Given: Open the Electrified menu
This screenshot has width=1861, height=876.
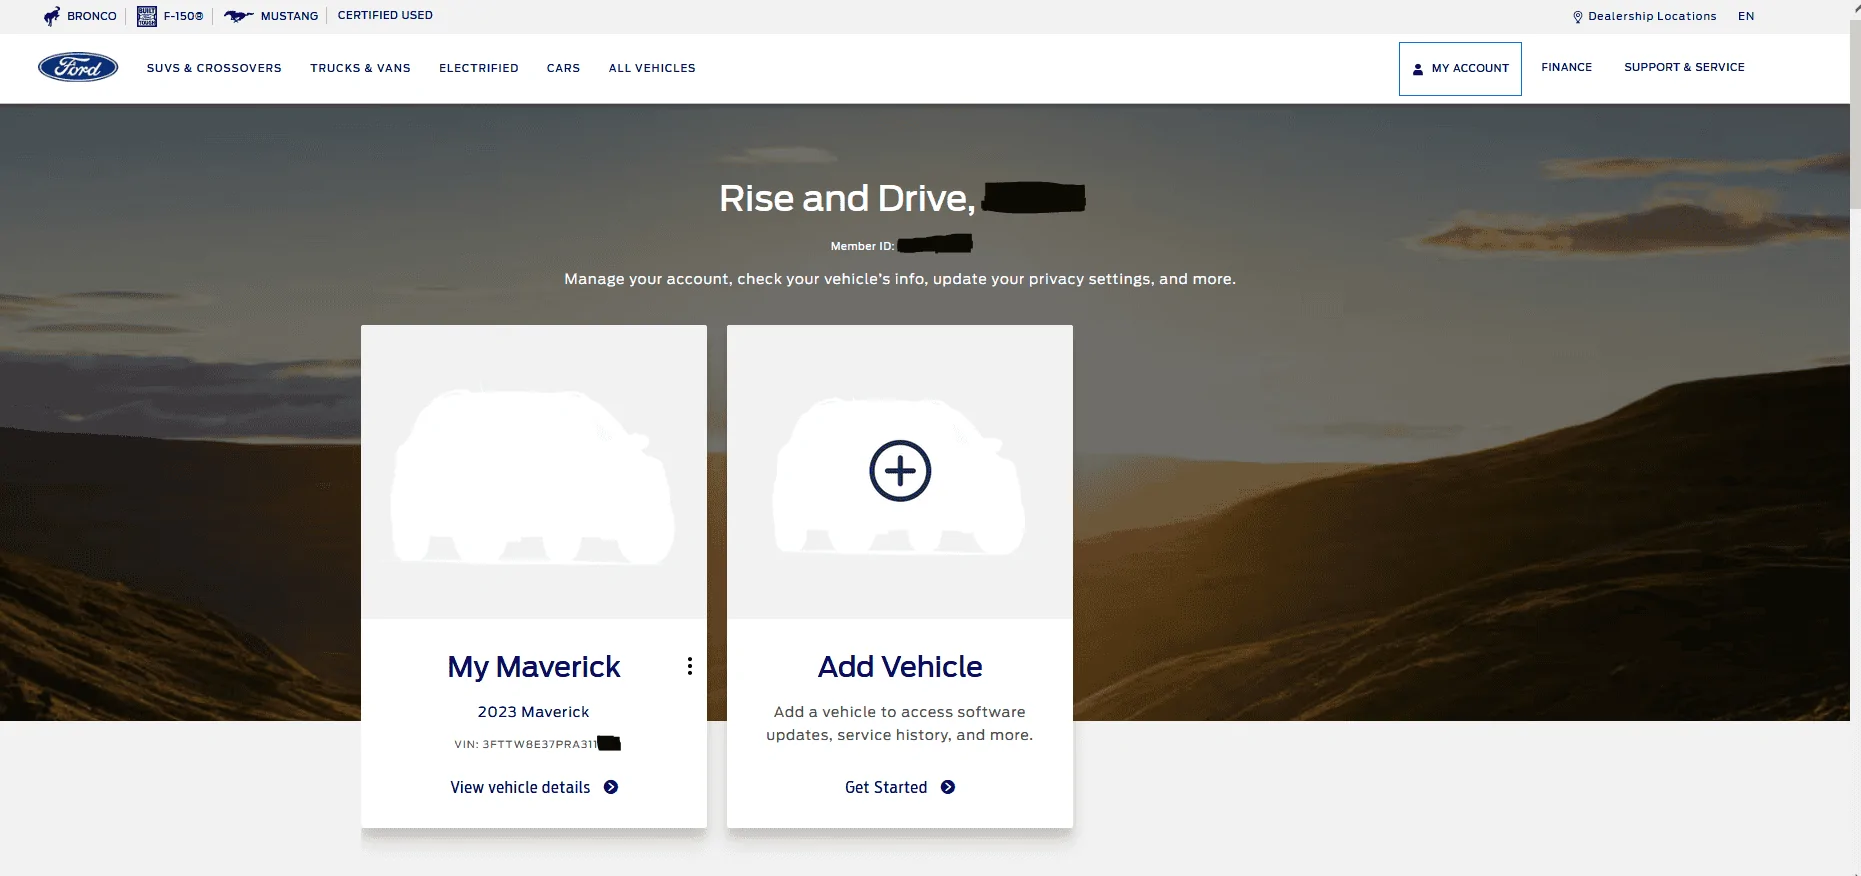Looking at the screenshot, I should (x=479, y=68).
